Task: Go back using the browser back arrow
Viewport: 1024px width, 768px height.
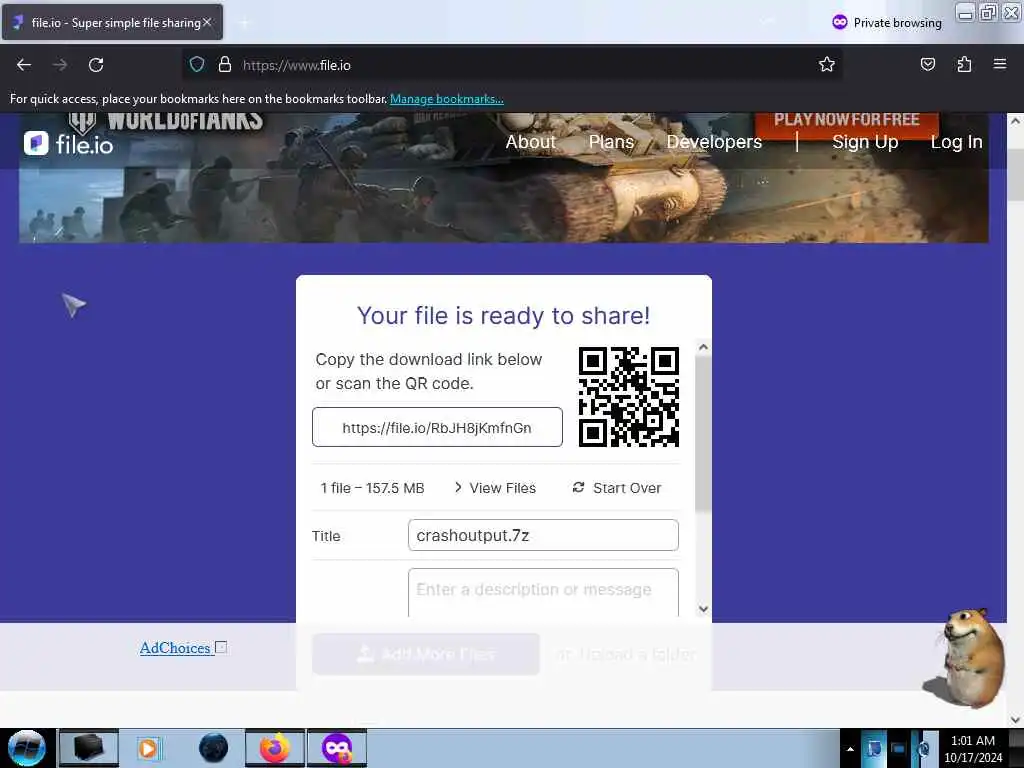Action: coord(24,65)
